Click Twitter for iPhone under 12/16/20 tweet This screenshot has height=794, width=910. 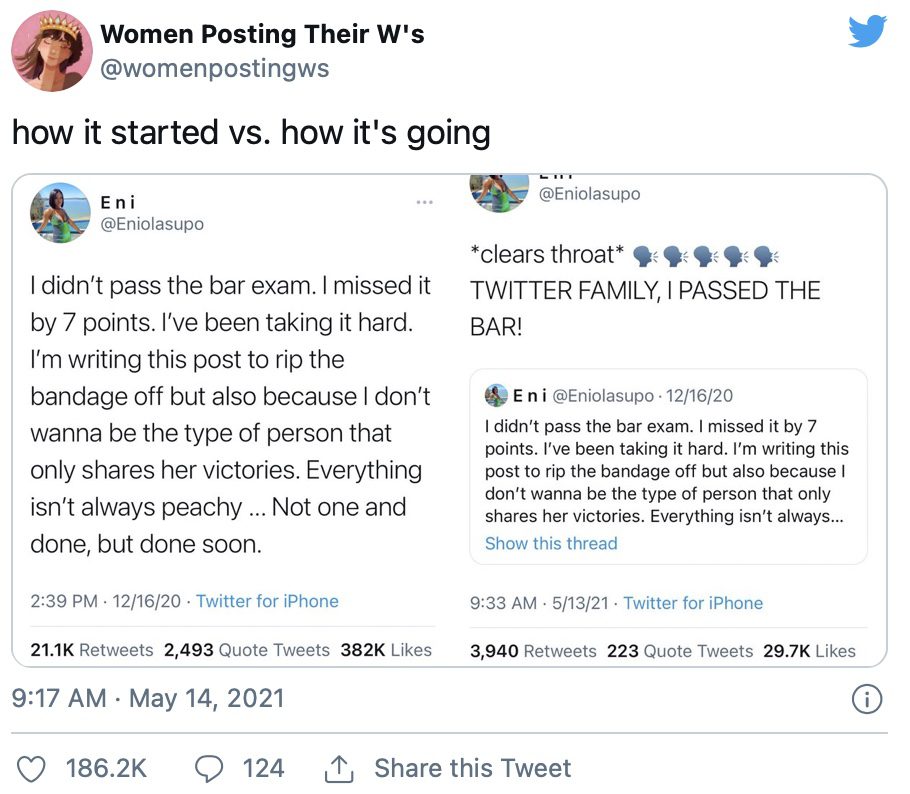[267, 601]
